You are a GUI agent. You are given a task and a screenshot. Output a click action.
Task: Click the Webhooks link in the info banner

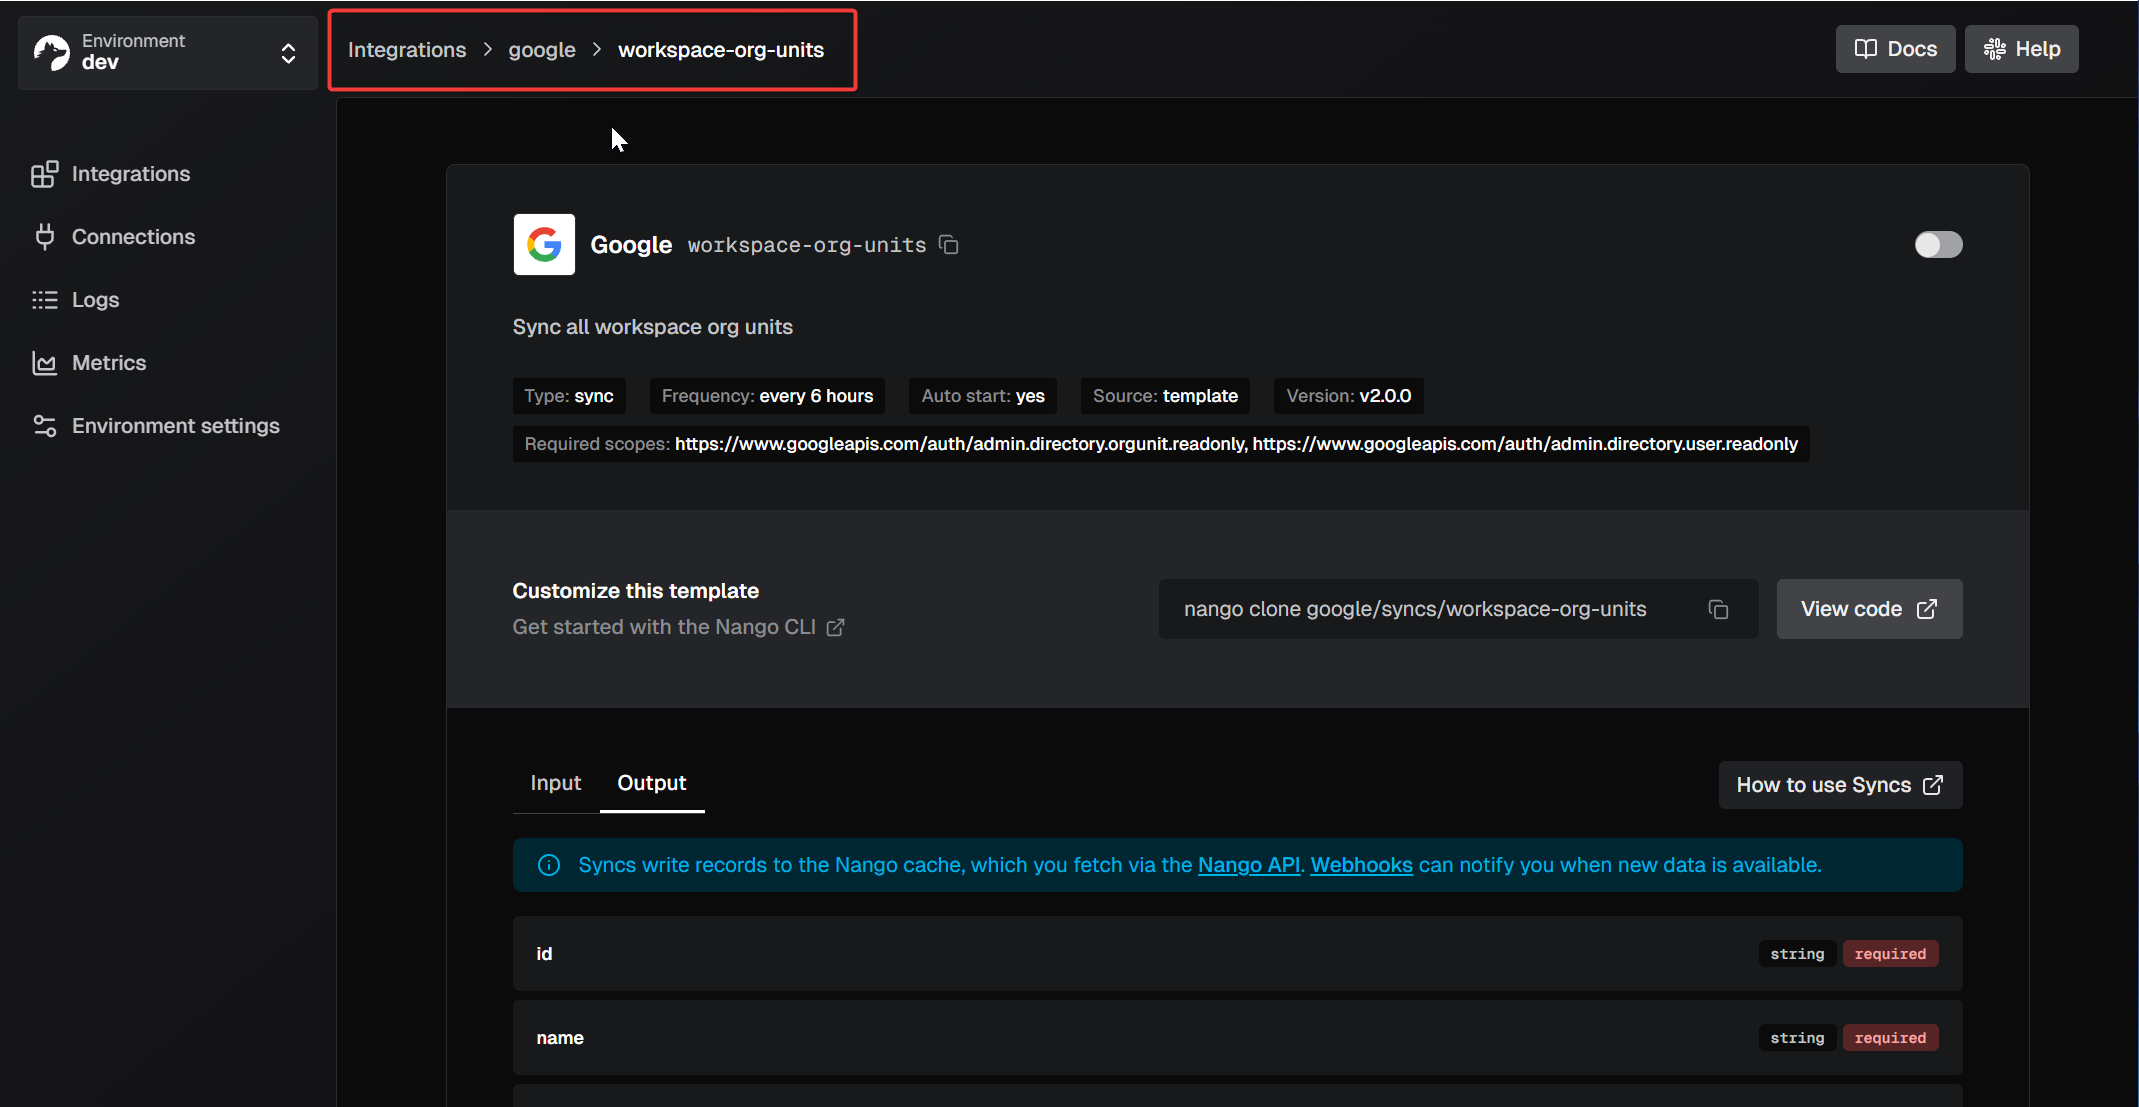[1360, 865]
